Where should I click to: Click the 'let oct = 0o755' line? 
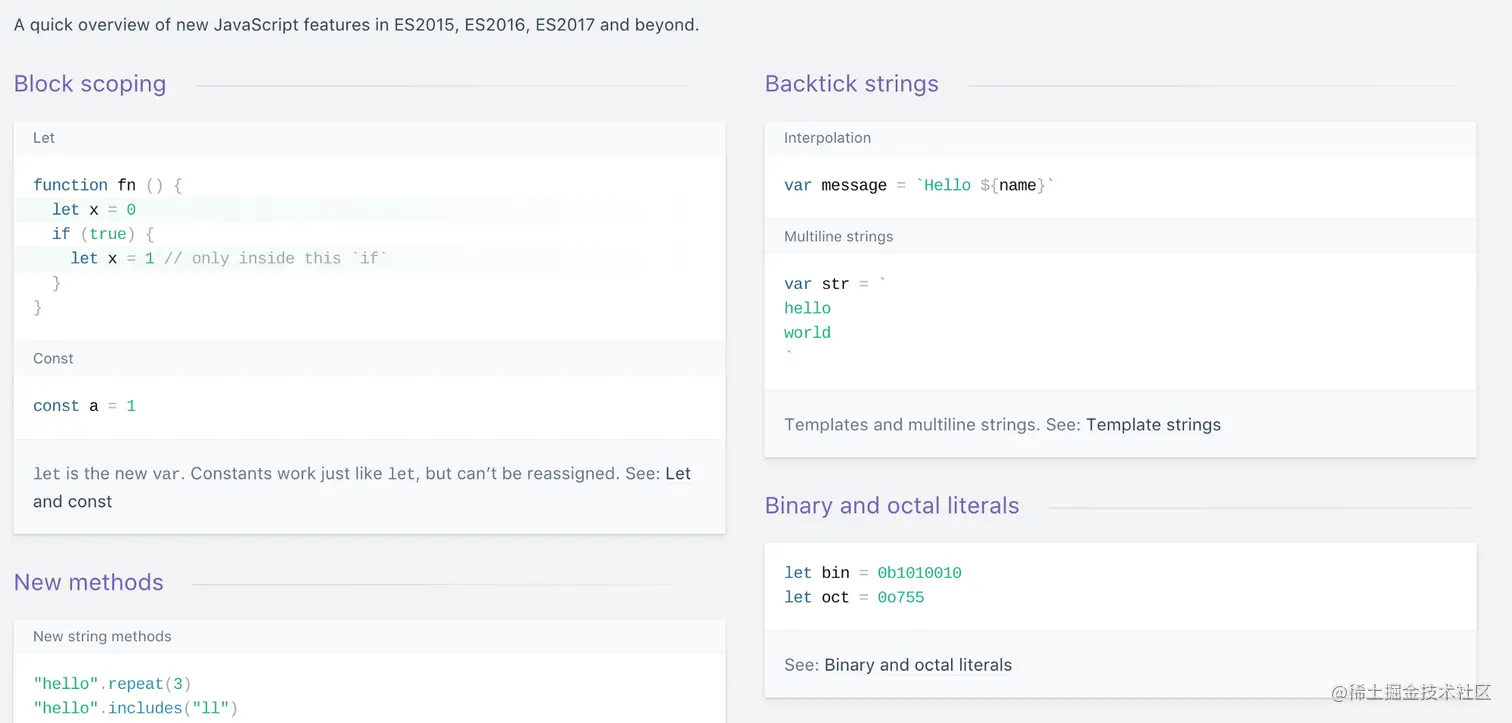[x=854, y=598]
